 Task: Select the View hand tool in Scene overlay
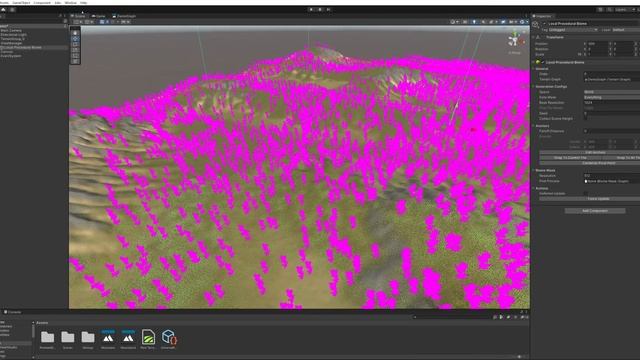(x=75, y=33)
